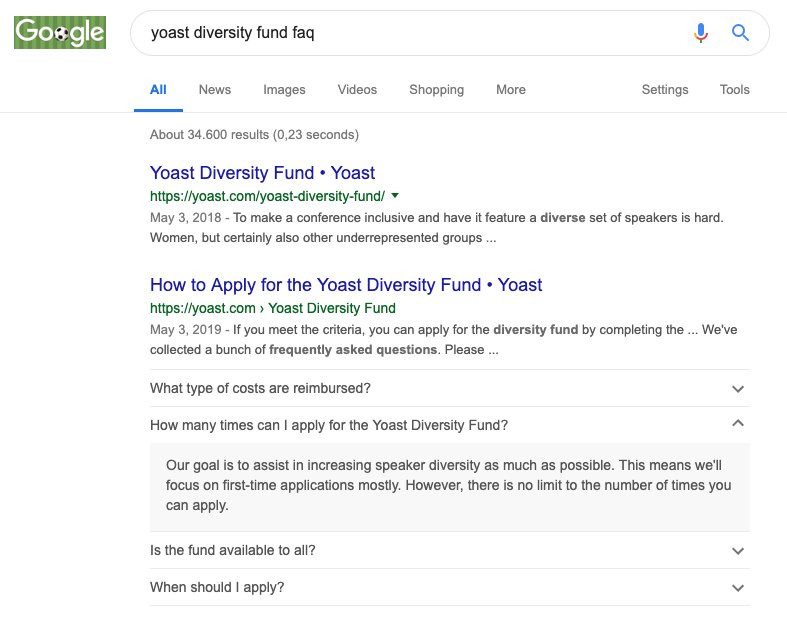Open "How to Apply for the Yoast Diversity Fund"

pyautogui.click(x=346, y=285)
